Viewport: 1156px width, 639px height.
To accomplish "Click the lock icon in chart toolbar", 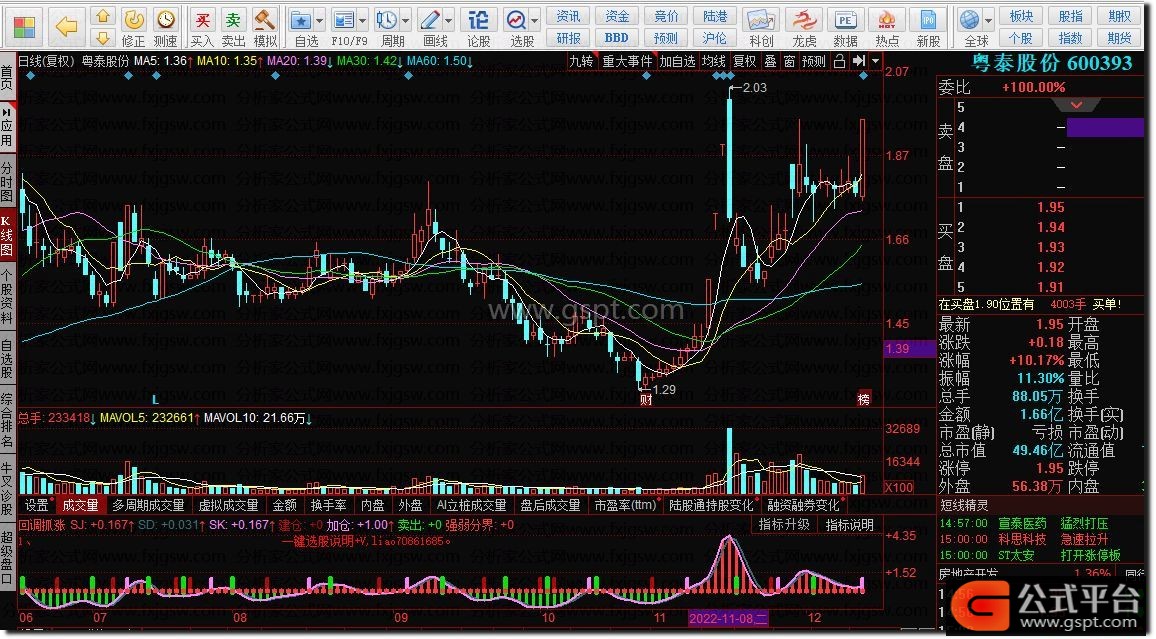I will click(839, 61).
